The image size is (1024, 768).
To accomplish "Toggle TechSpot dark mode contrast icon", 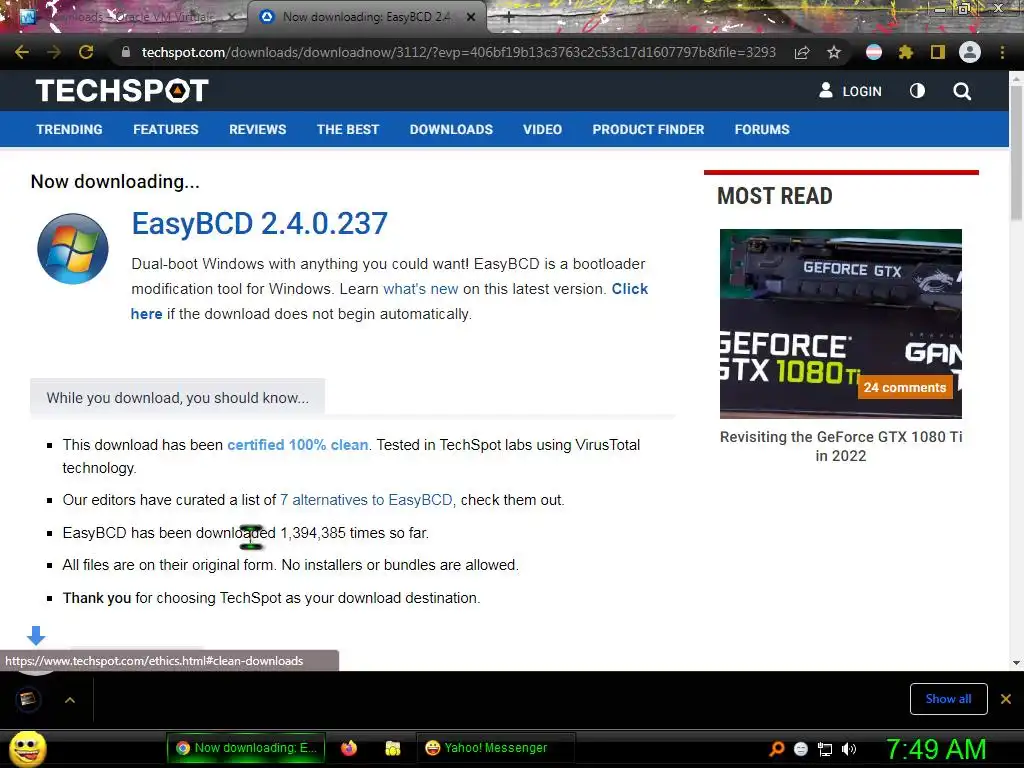I will click(918, 91).
